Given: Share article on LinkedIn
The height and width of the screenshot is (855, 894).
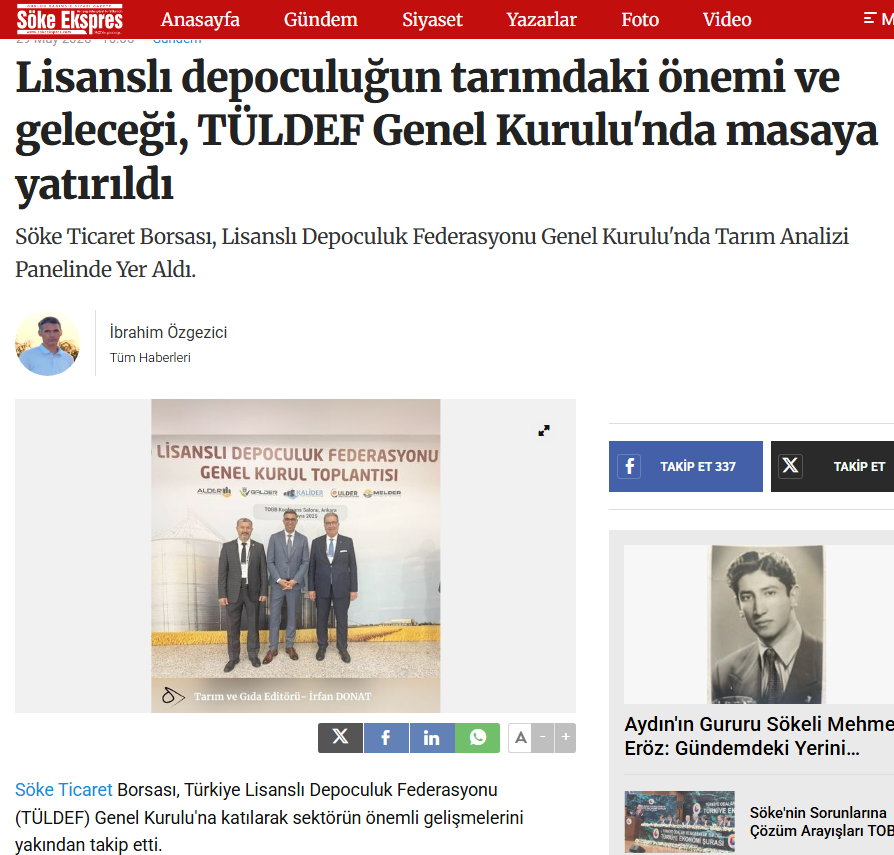Looking at the screenshot, I should (432, 738).
